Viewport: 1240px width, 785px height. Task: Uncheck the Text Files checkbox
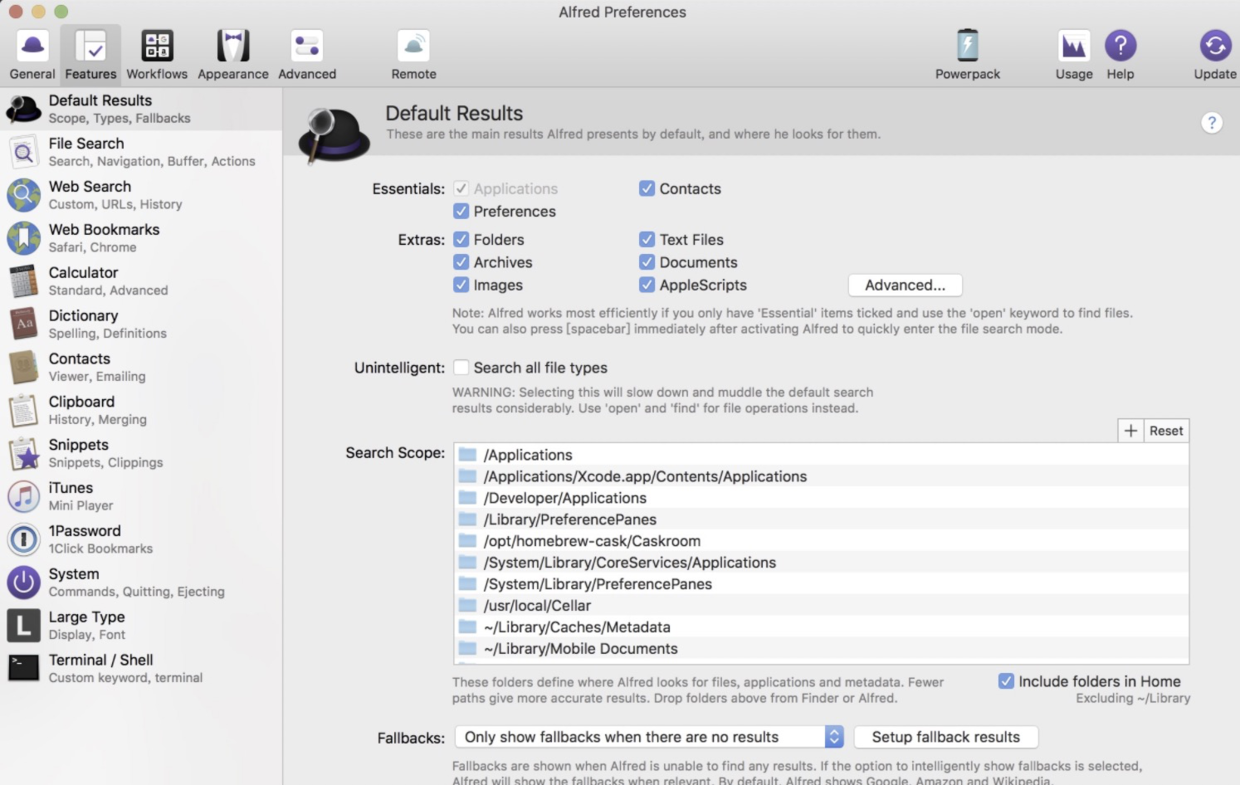647,239
